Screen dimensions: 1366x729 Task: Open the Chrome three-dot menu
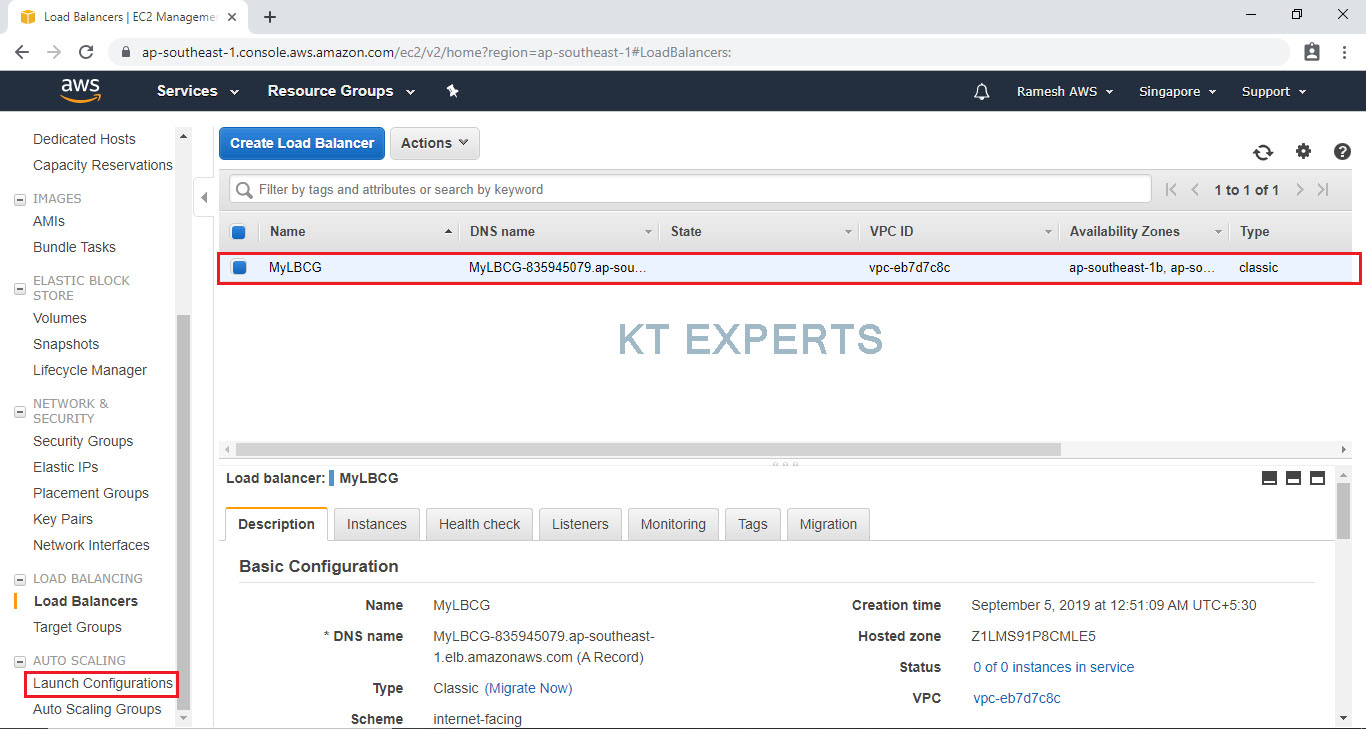[x=1344, y=52]
